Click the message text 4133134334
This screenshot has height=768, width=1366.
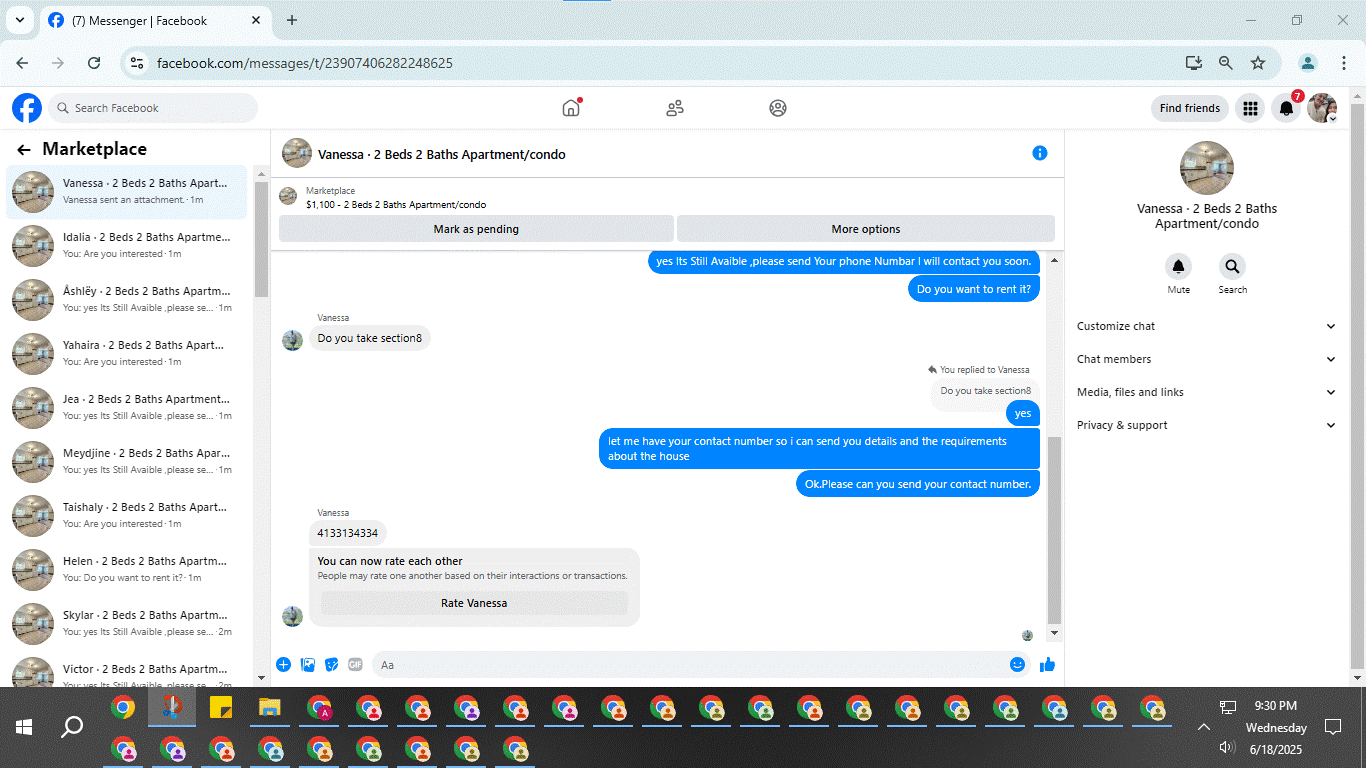coord(348,533)
